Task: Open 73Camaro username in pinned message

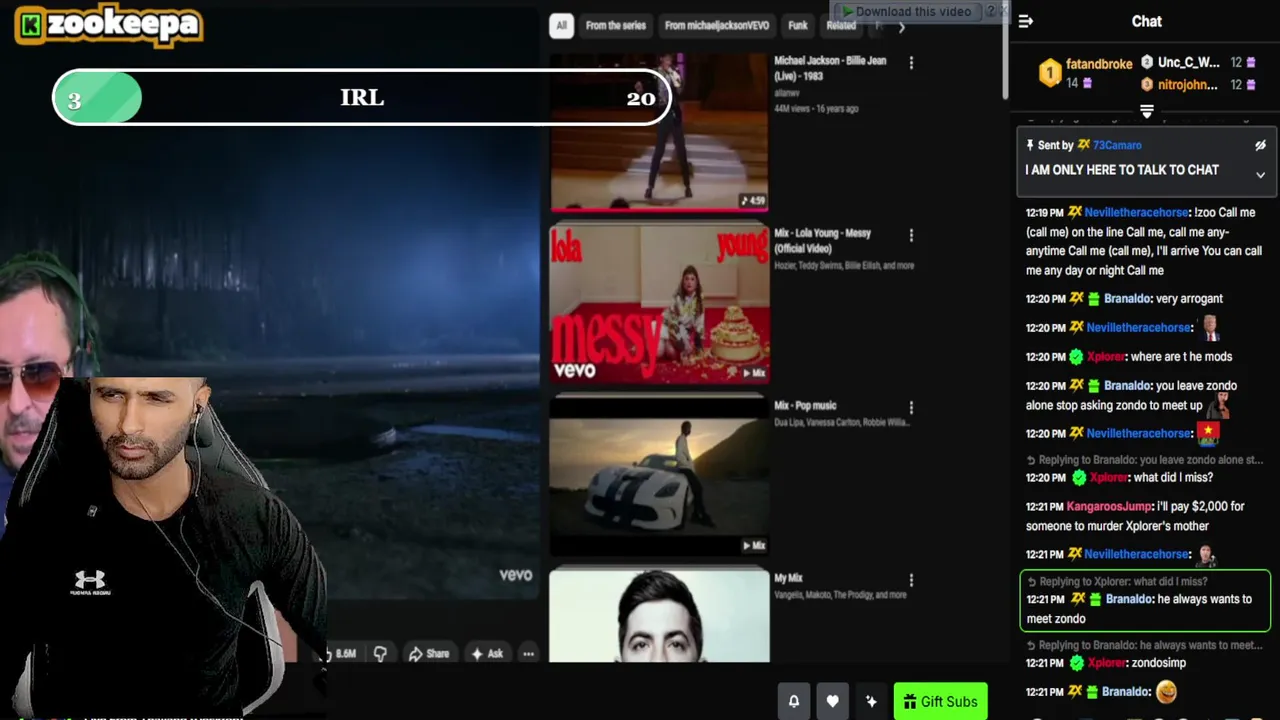Action: tap(1117, 145)
